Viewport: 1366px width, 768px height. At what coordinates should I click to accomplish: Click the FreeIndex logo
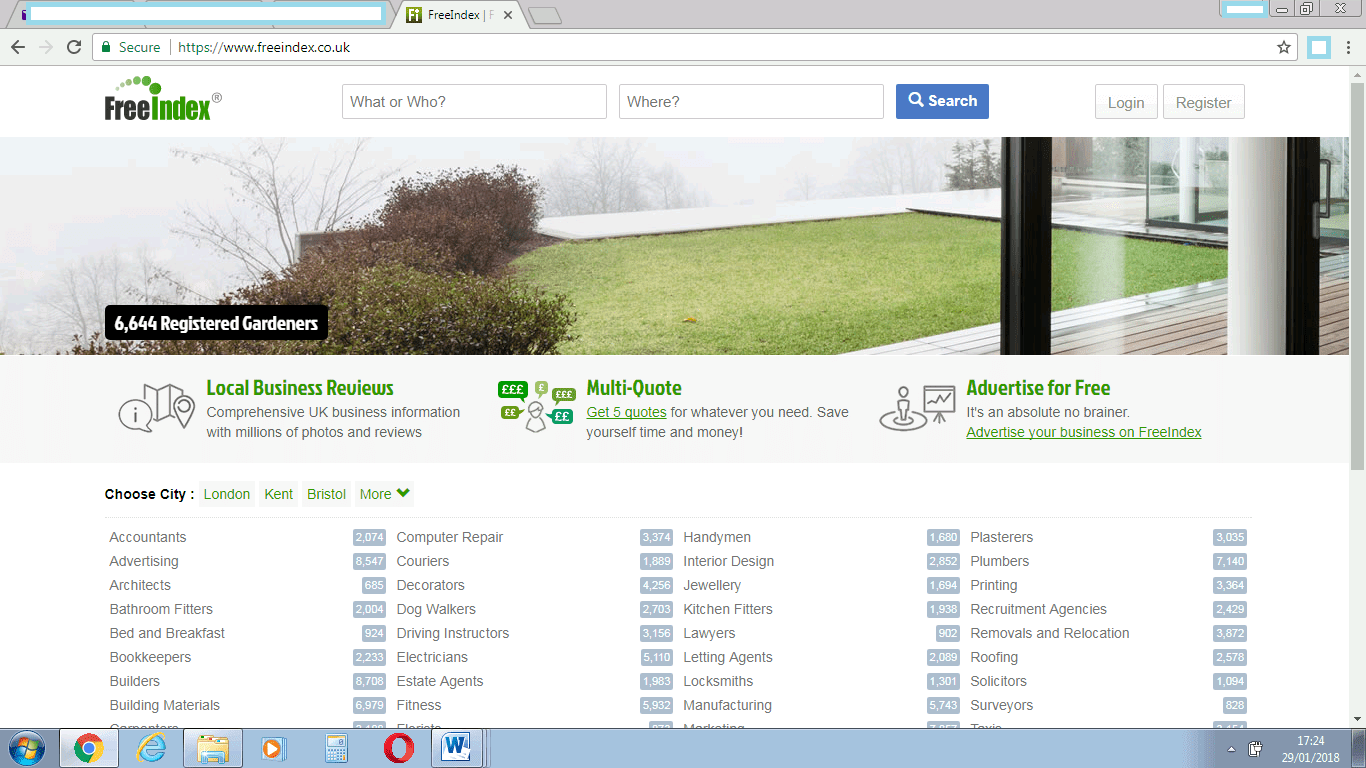point(162,99)
